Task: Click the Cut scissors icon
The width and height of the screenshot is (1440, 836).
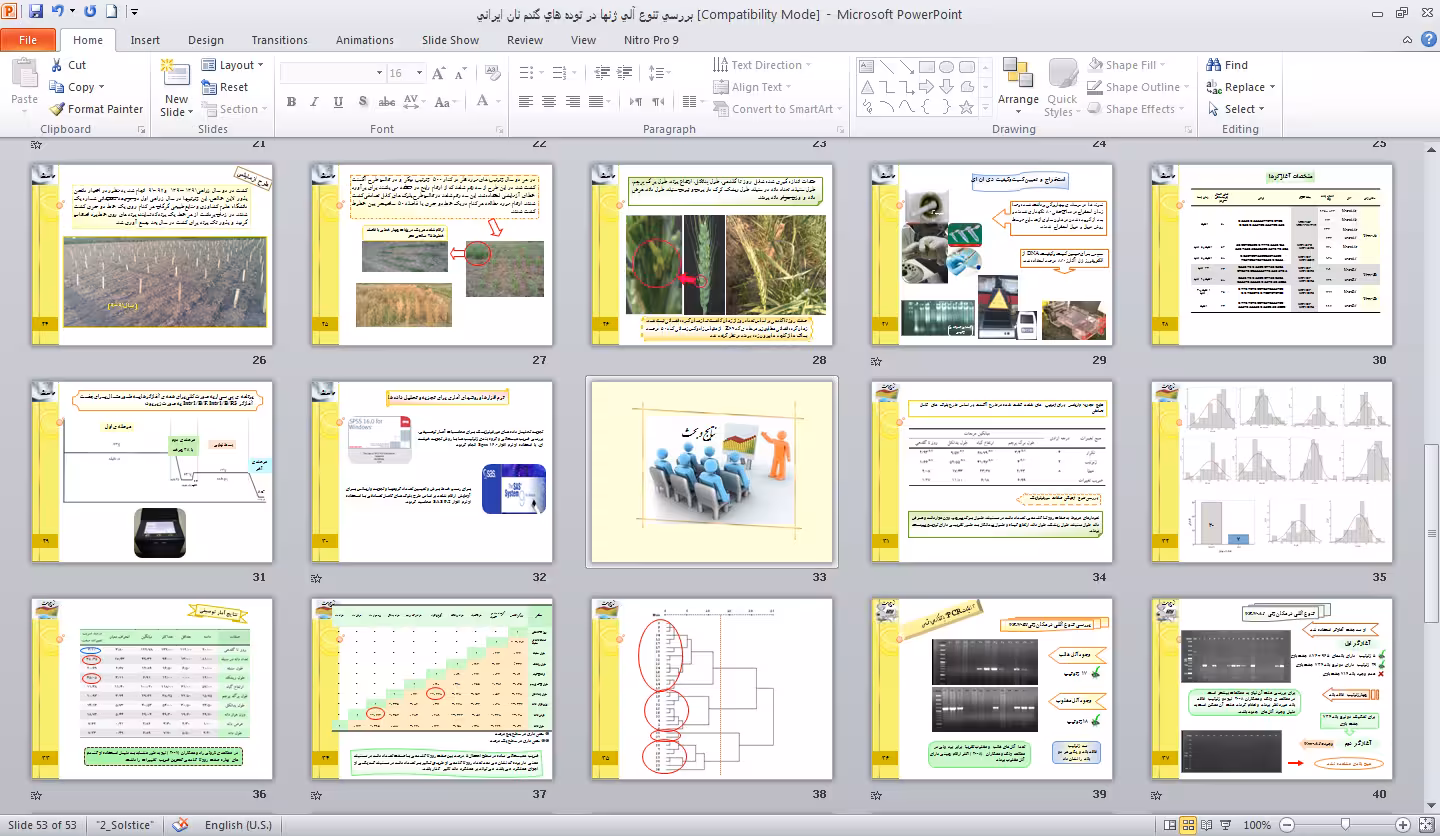Action: pos(57,65)
